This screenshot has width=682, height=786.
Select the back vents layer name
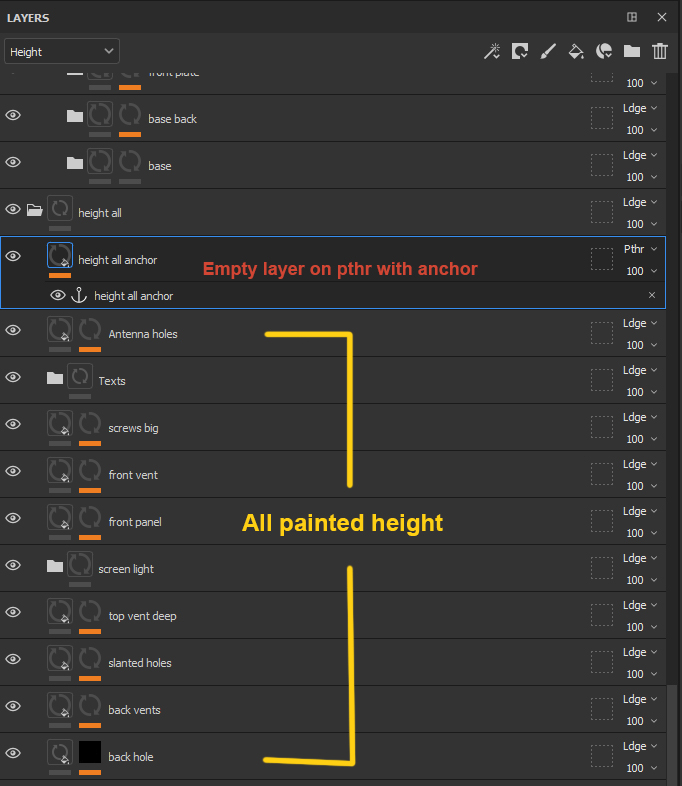click(134, 710)
